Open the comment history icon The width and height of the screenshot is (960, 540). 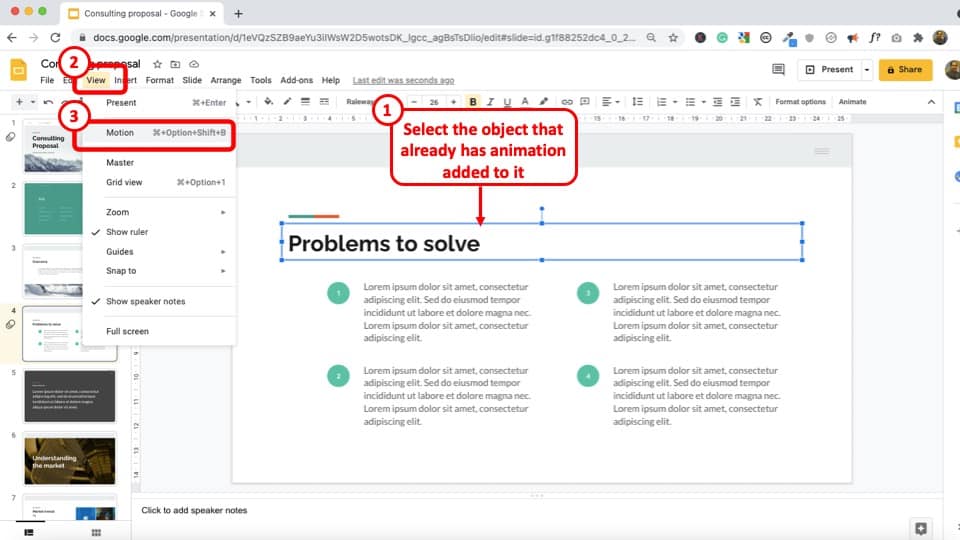click(778, 69)
